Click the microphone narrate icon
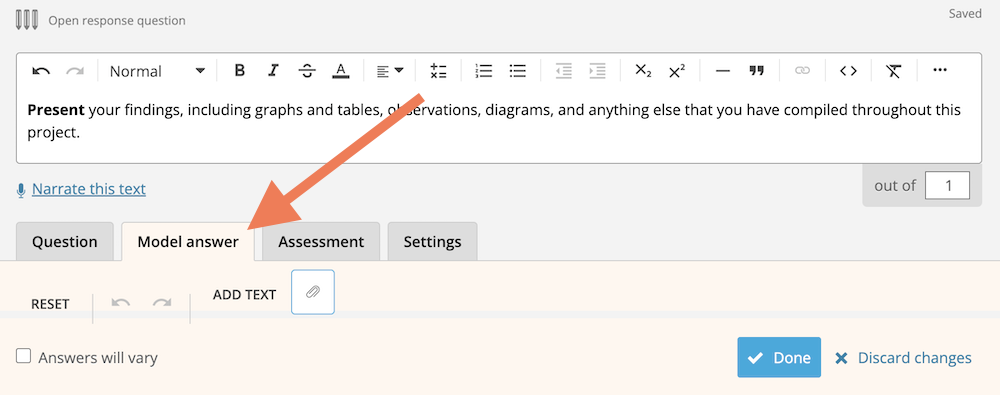 pyautogui.click(x=21, y=190)
